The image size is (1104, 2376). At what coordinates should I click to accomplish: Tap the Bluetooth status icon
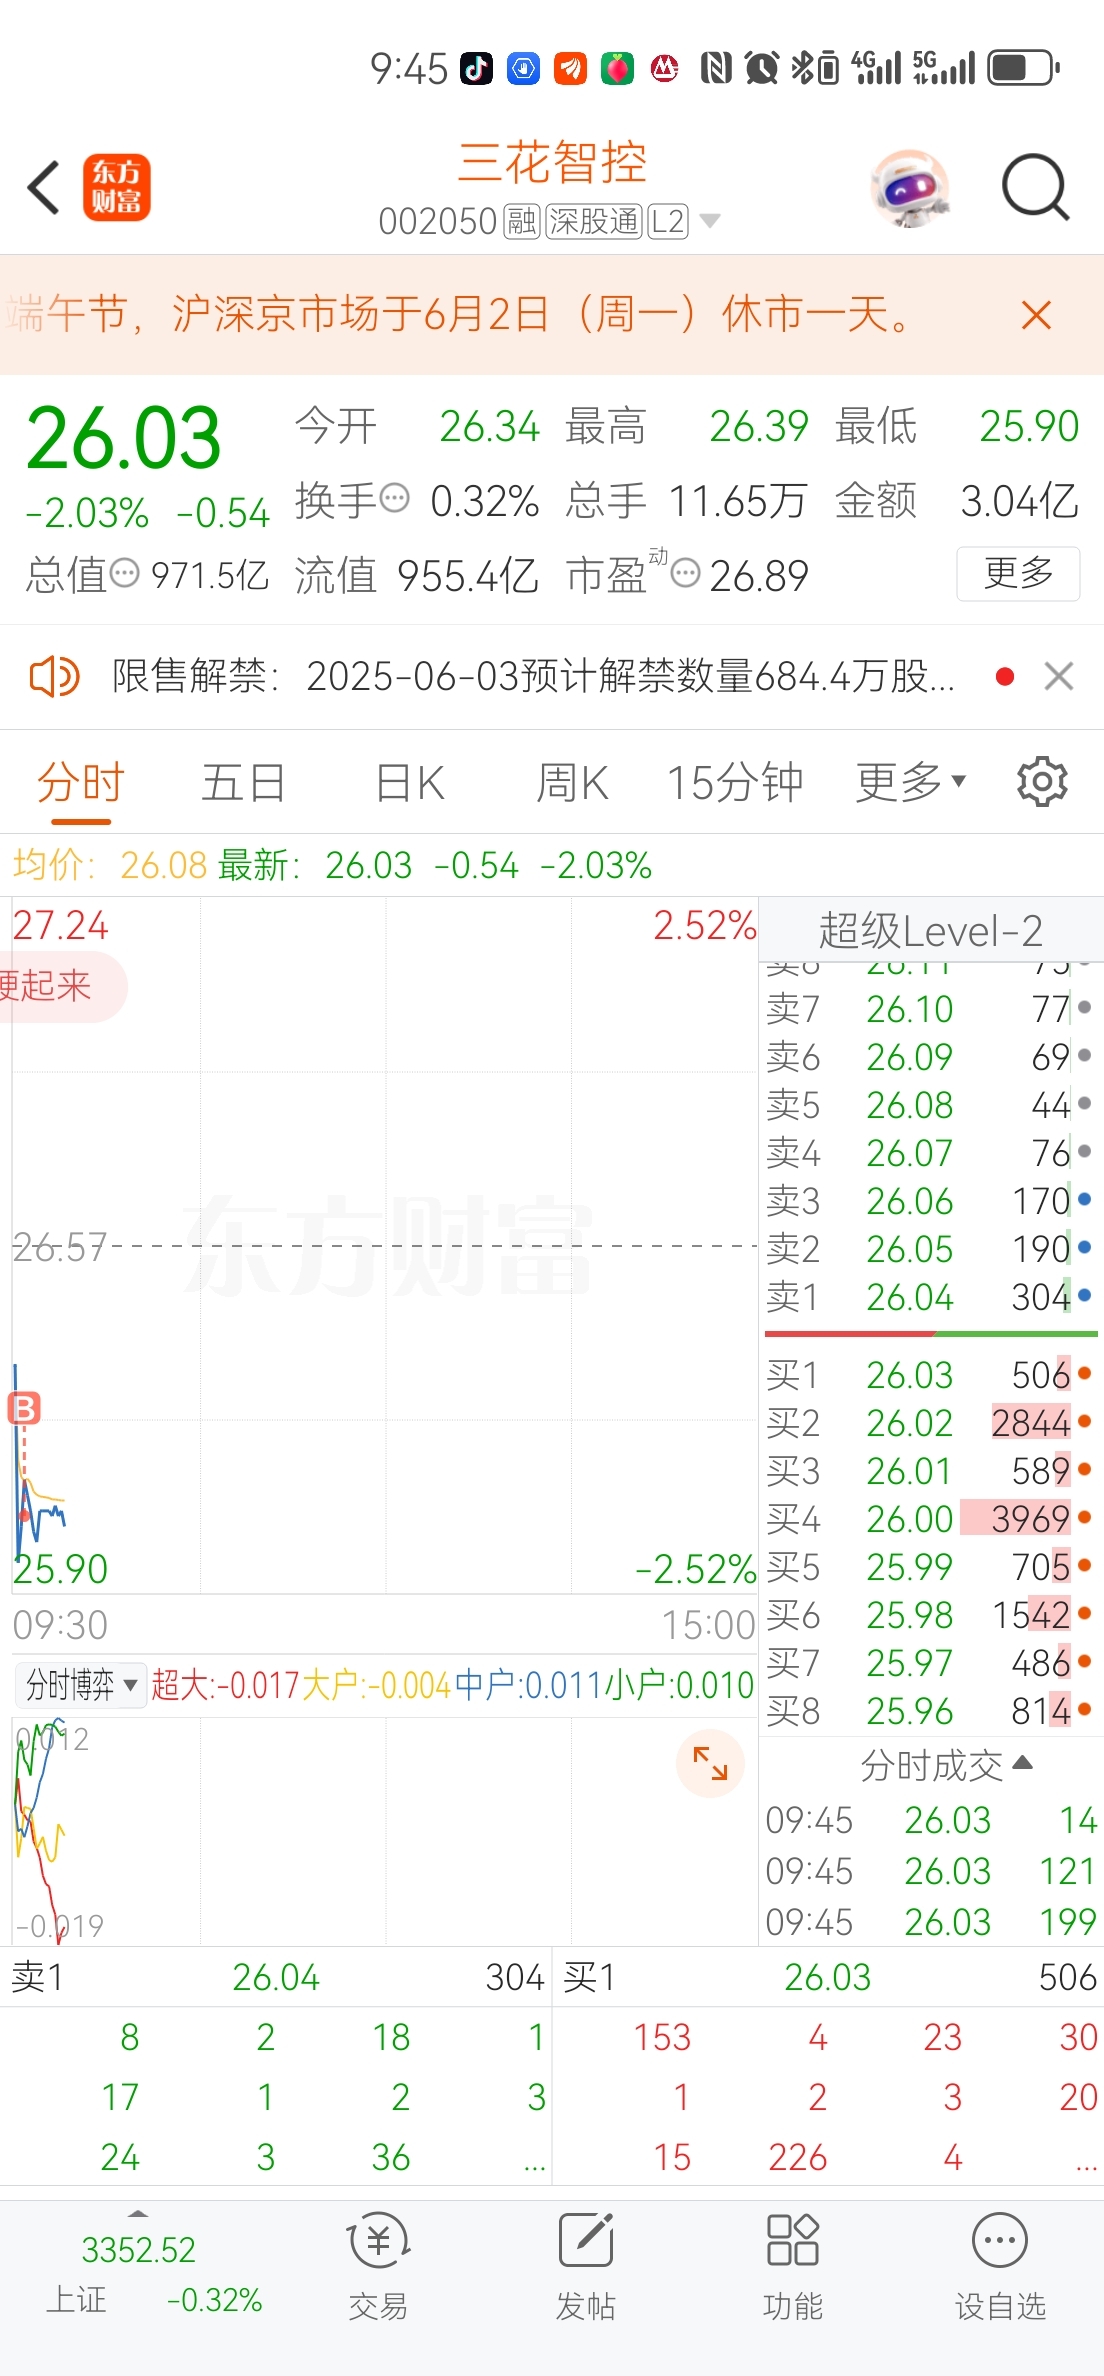tap(801, 68)
